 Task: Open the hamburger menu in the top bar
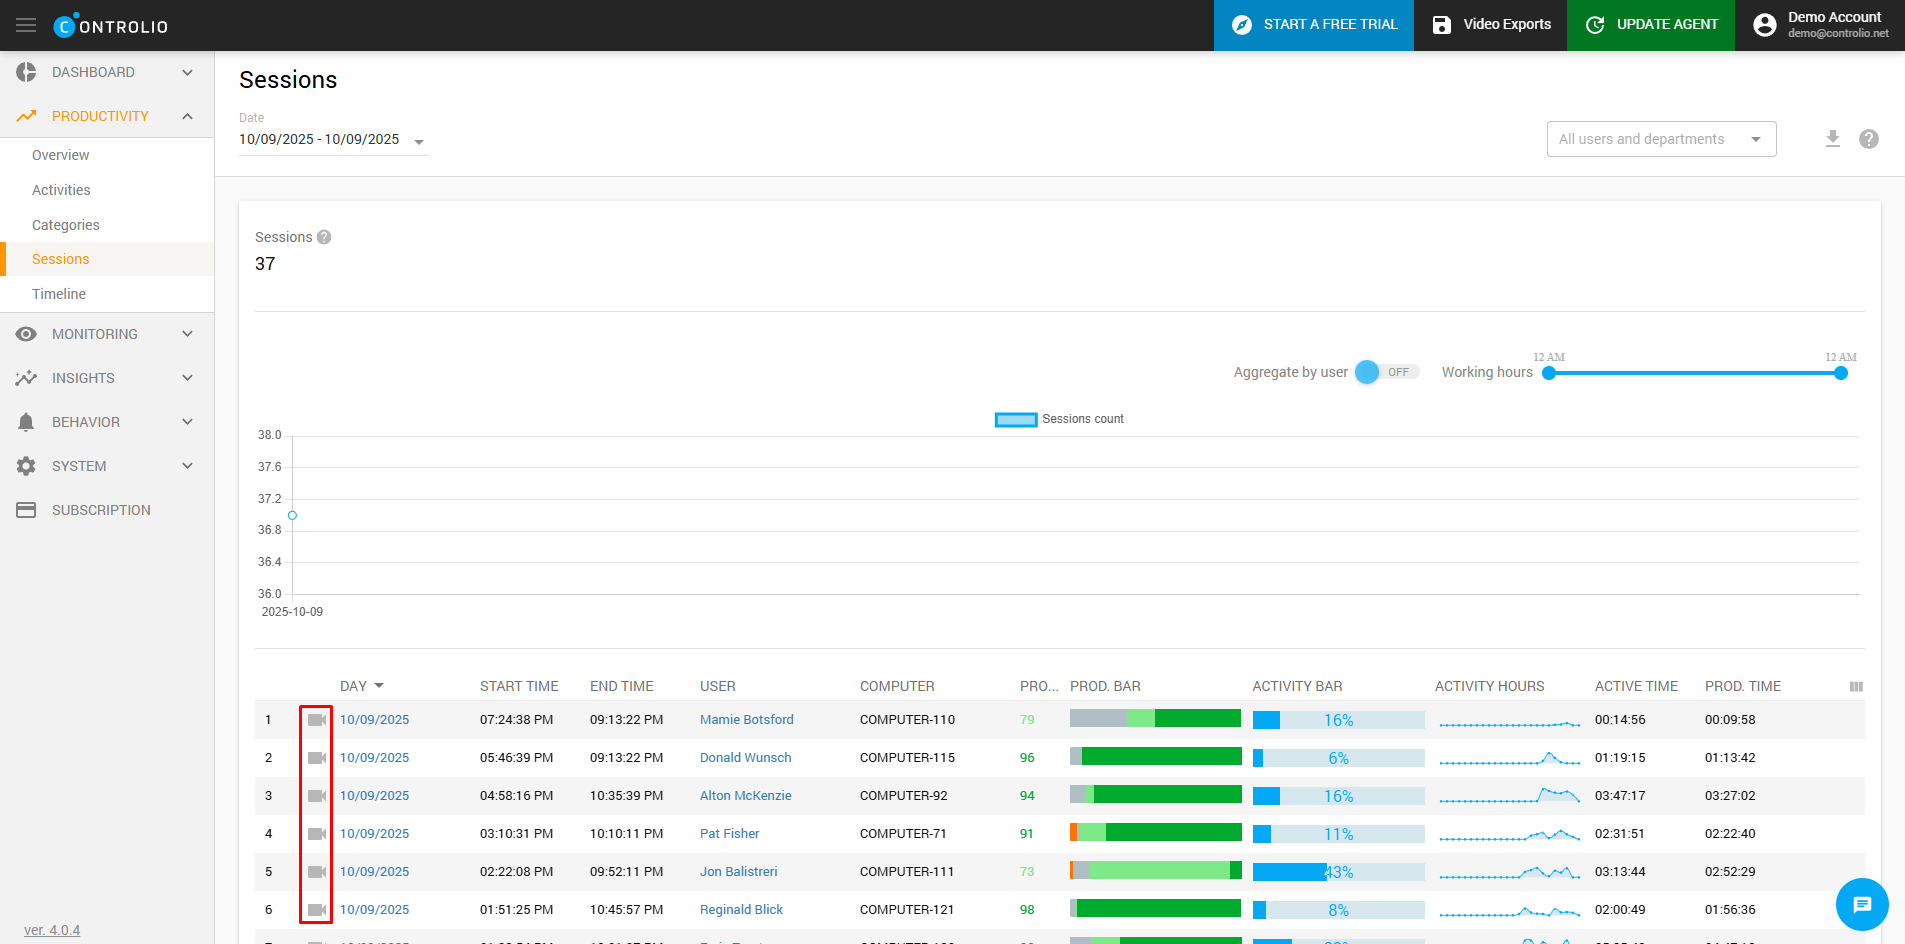click(x=26, y=25)
